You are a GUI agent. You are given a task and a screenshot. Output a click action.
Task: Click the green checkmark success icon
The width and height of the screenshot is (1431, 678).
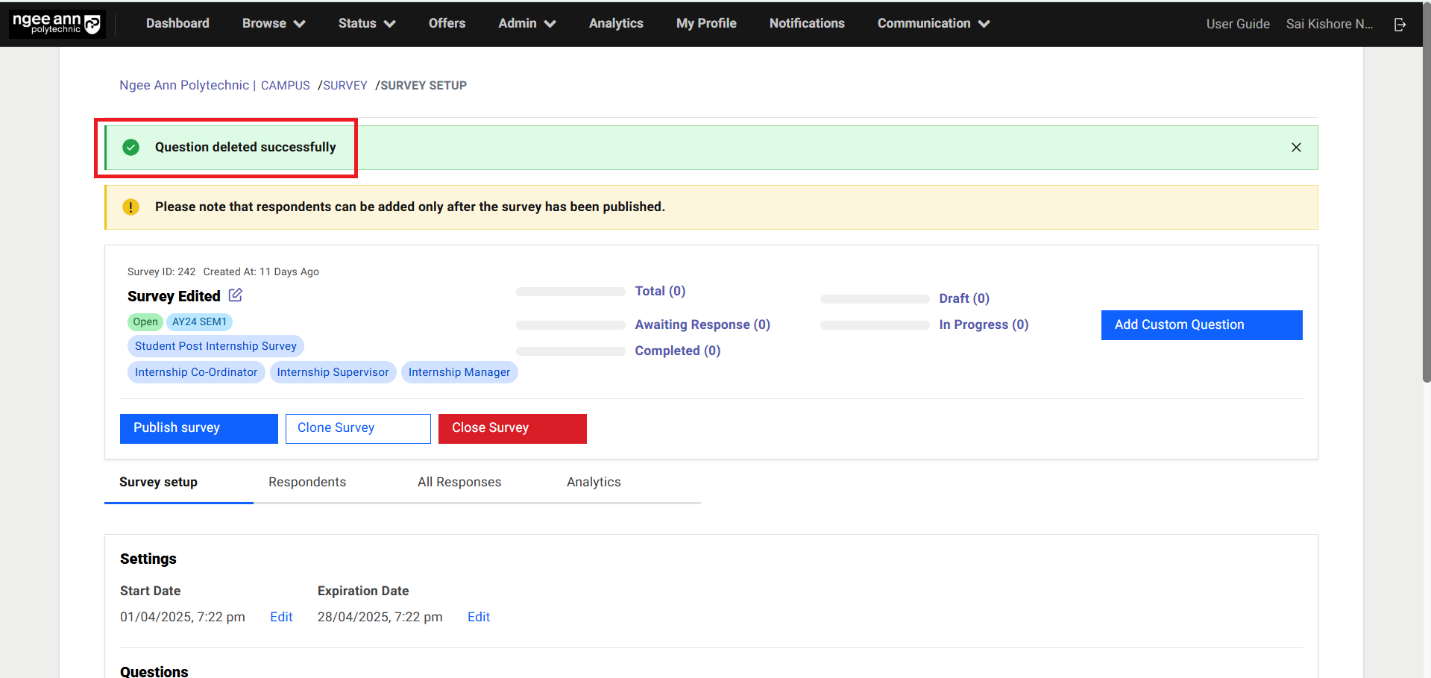pyautogui.click(x=131, y=147)
